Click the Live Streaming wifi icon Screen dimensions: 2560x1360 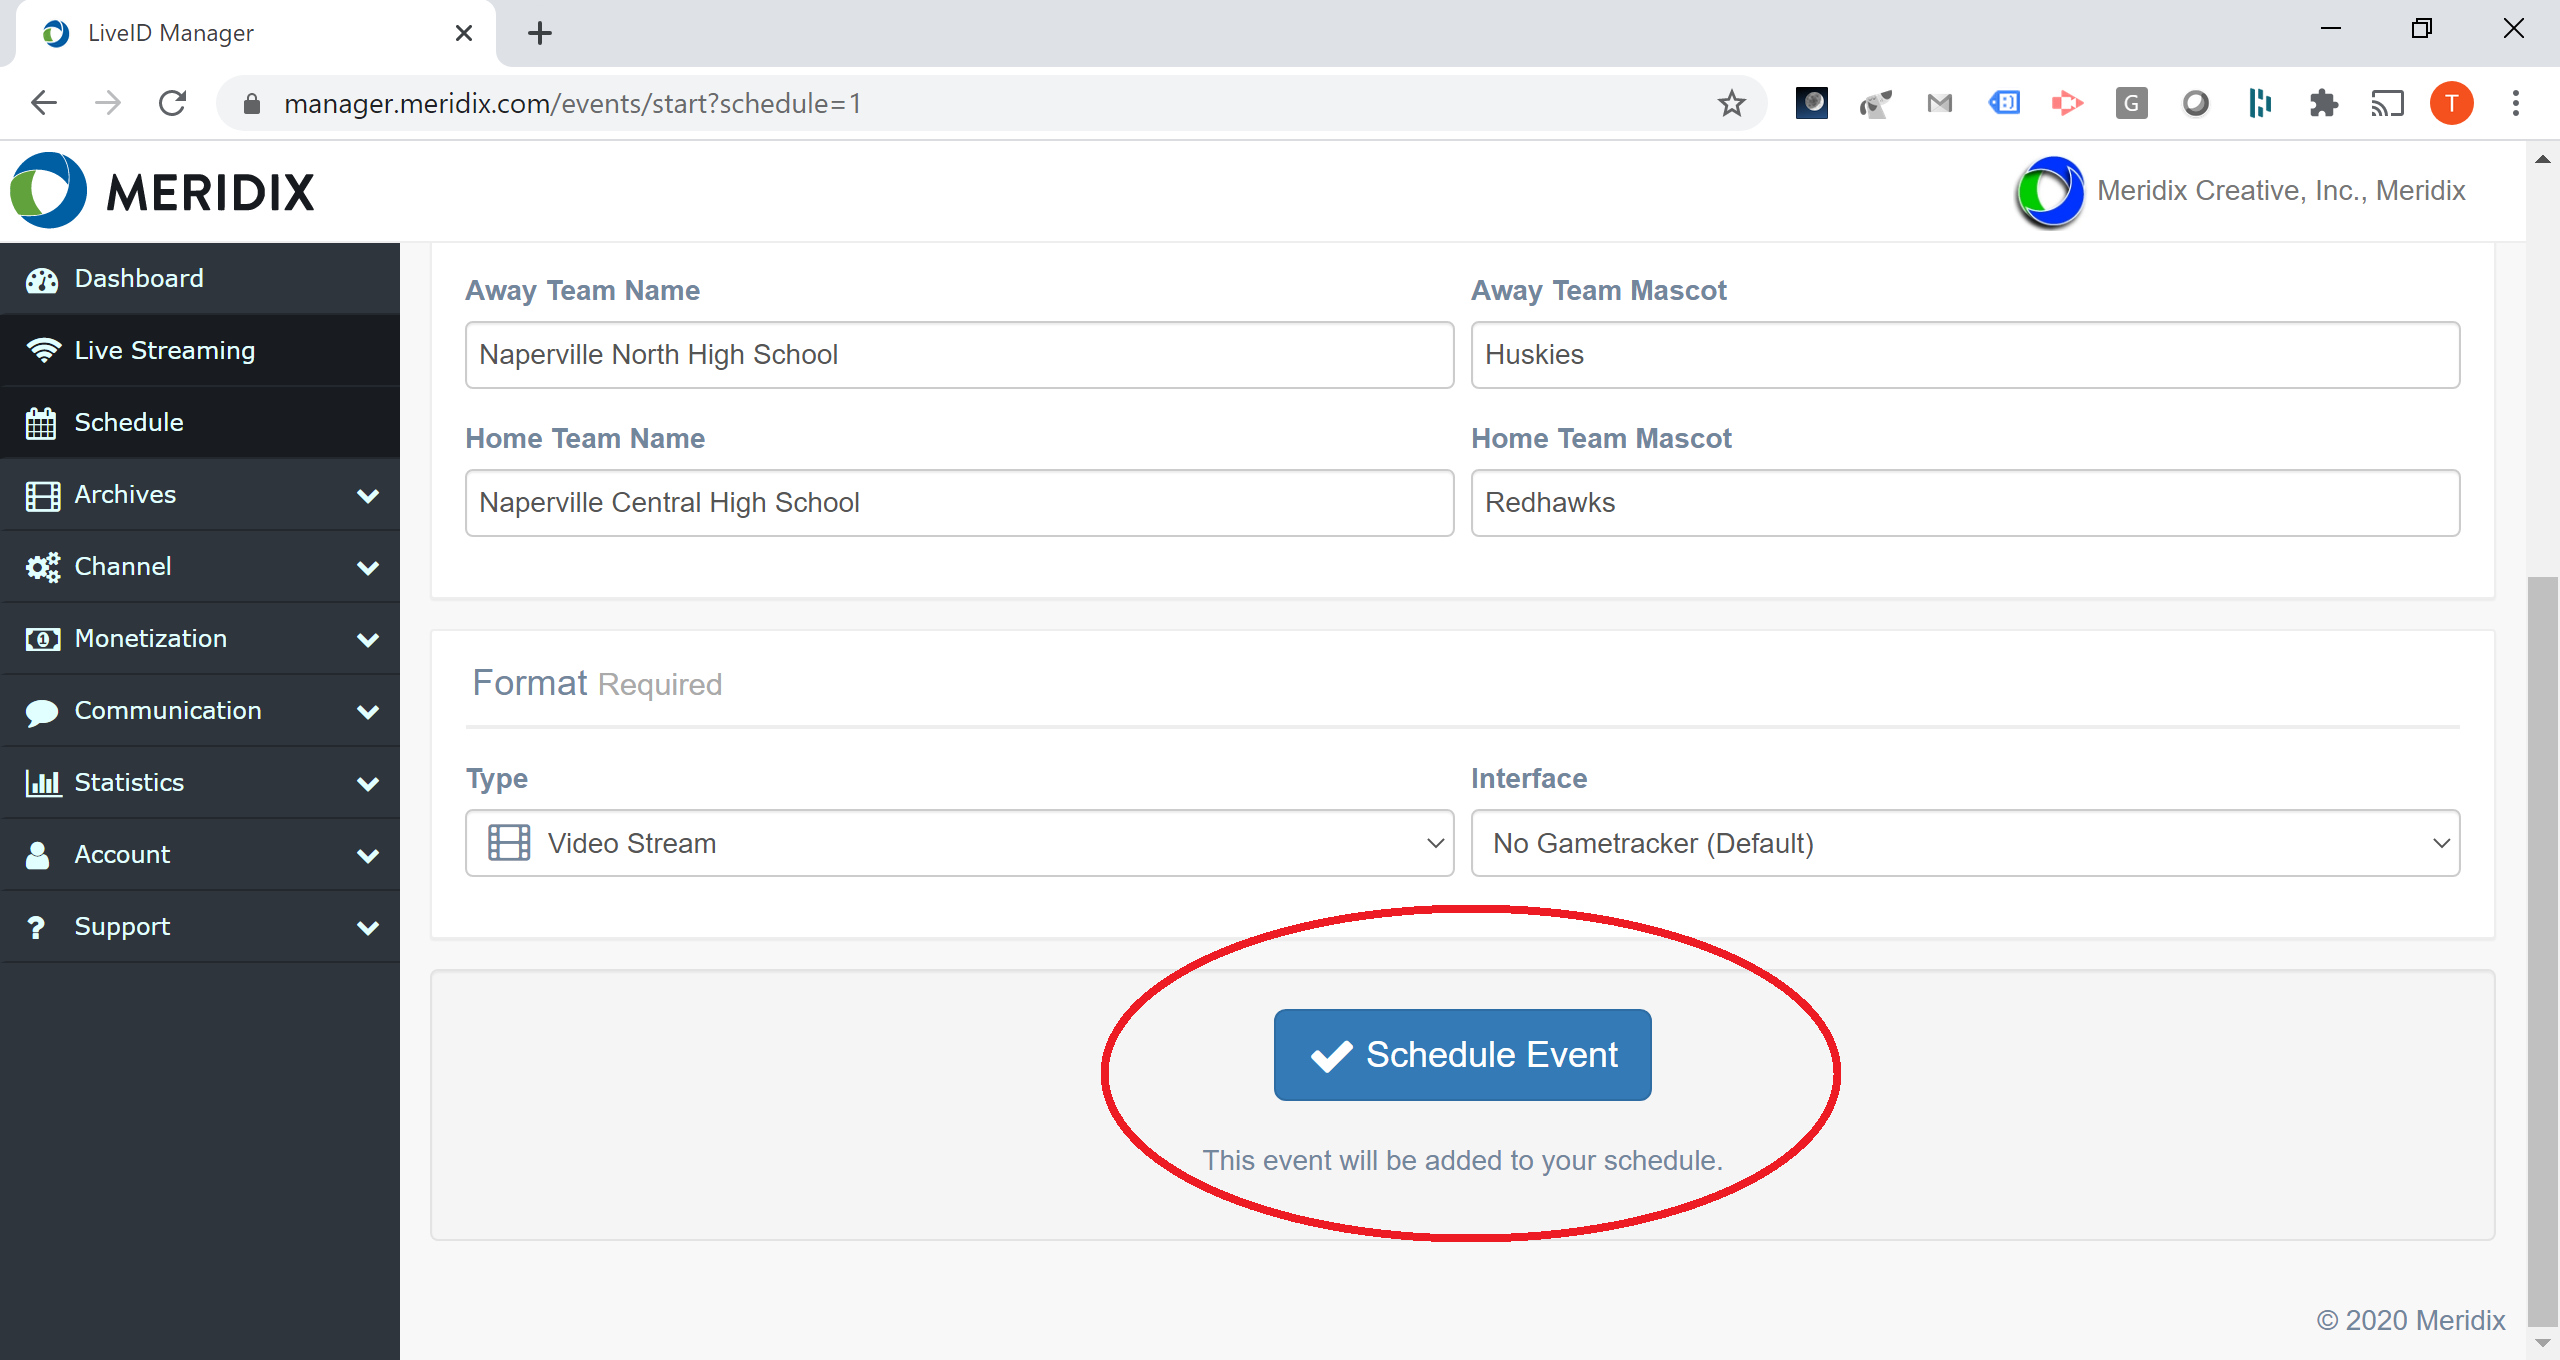click(x=43, y=351)
